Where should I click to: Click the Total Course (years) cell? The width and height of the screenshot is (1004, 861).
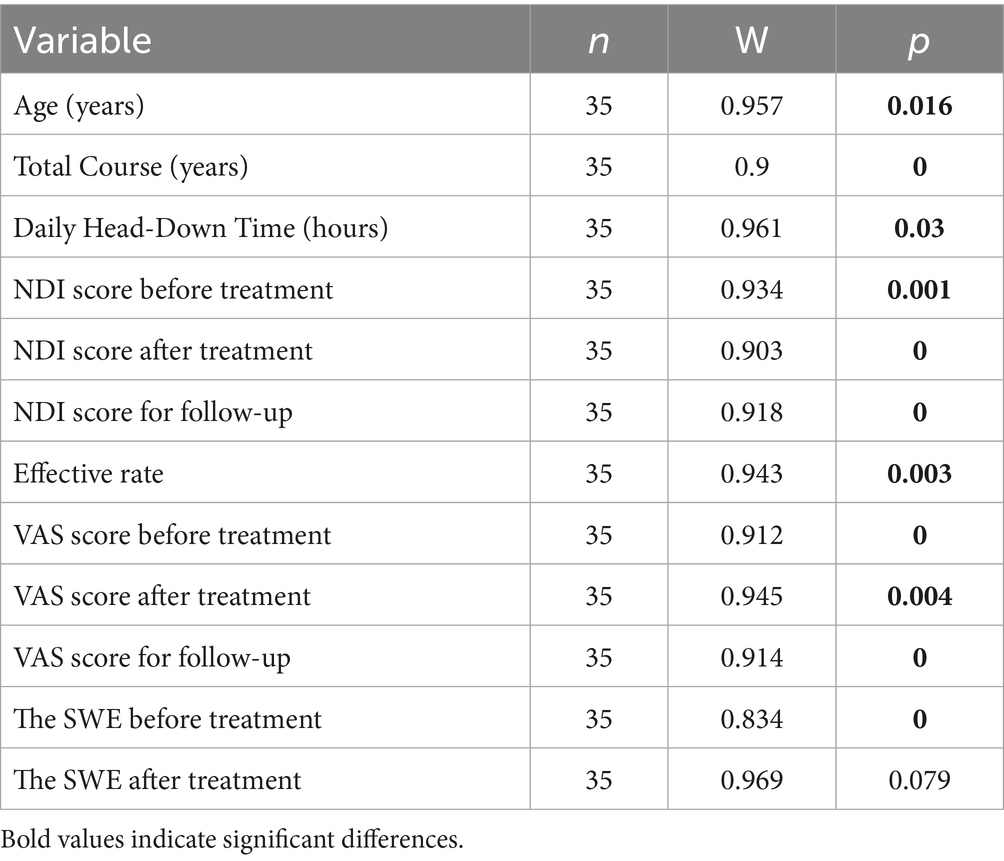pos(129,167)
